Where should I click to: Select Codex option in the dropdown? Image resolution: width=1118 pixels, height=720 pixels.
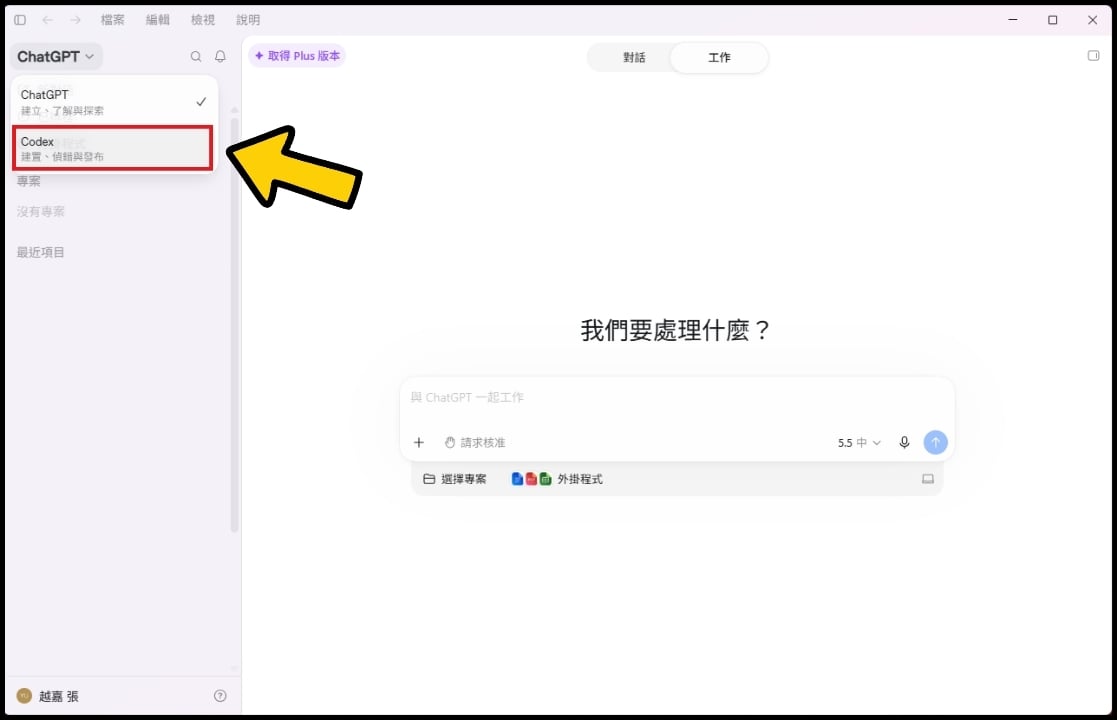pyautogui.click(x=113, y=148)
